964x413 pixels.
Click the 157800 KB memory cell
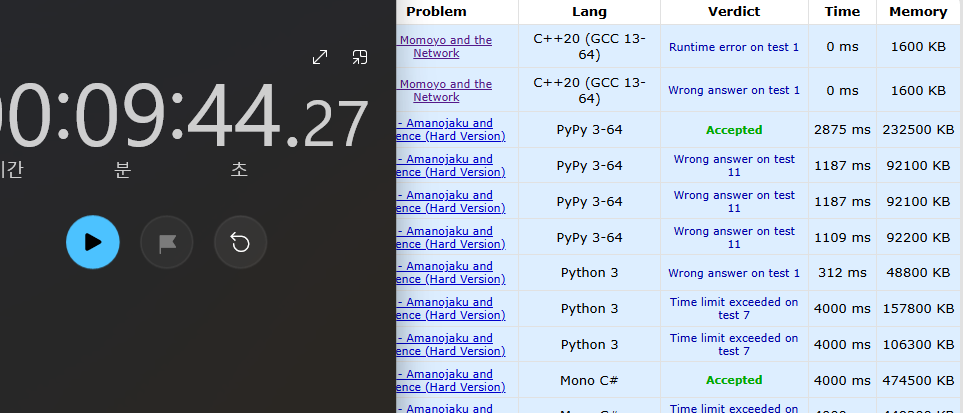918,309
